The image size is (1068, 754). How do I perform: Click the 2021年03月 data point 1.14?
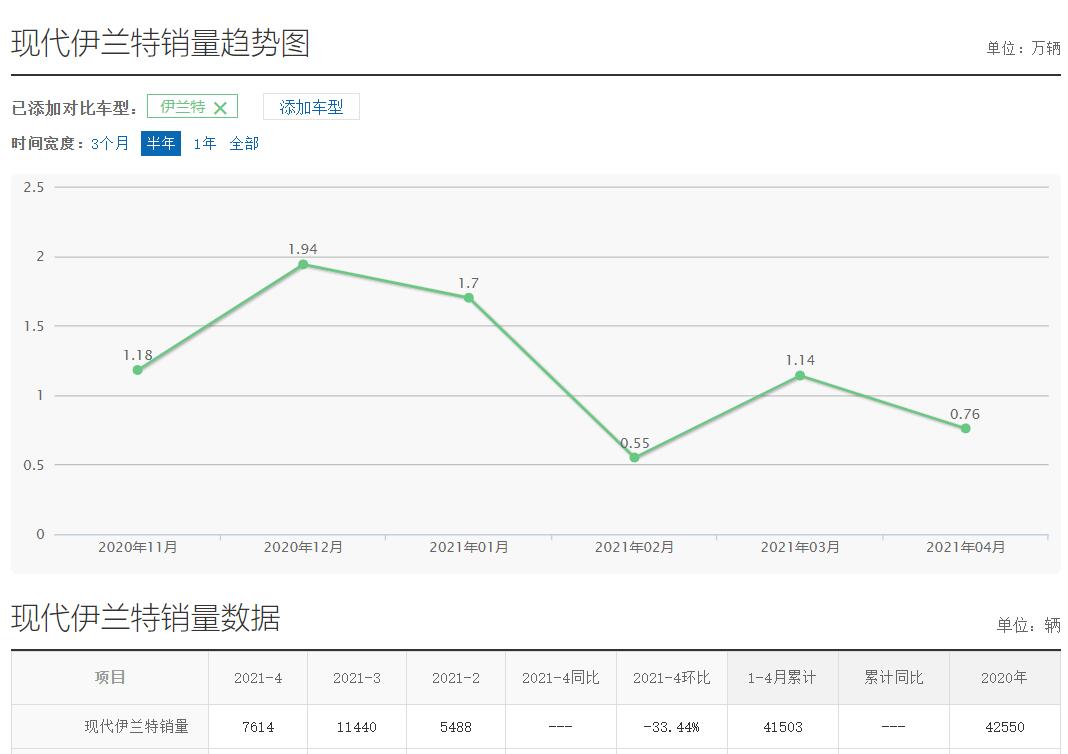(800, 375)
